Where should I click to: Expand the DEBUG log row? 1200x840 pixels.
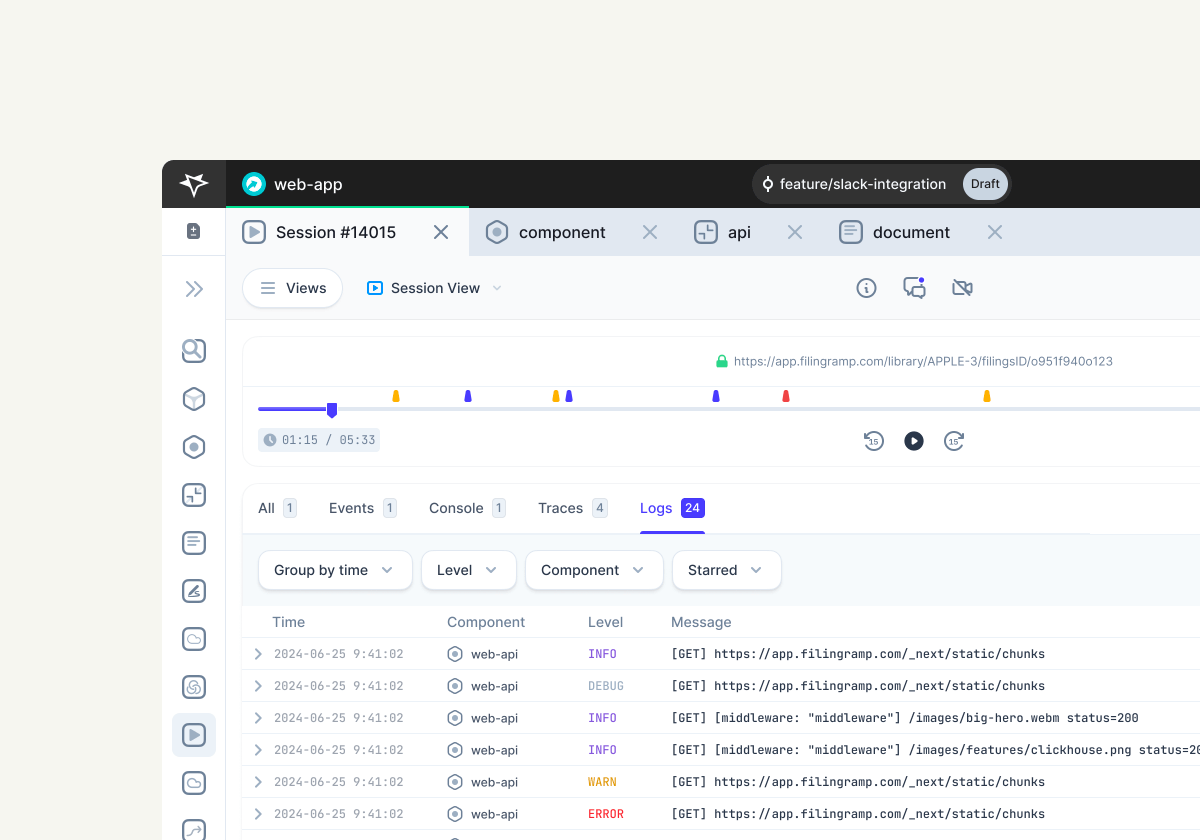click(x=258, y=686)
